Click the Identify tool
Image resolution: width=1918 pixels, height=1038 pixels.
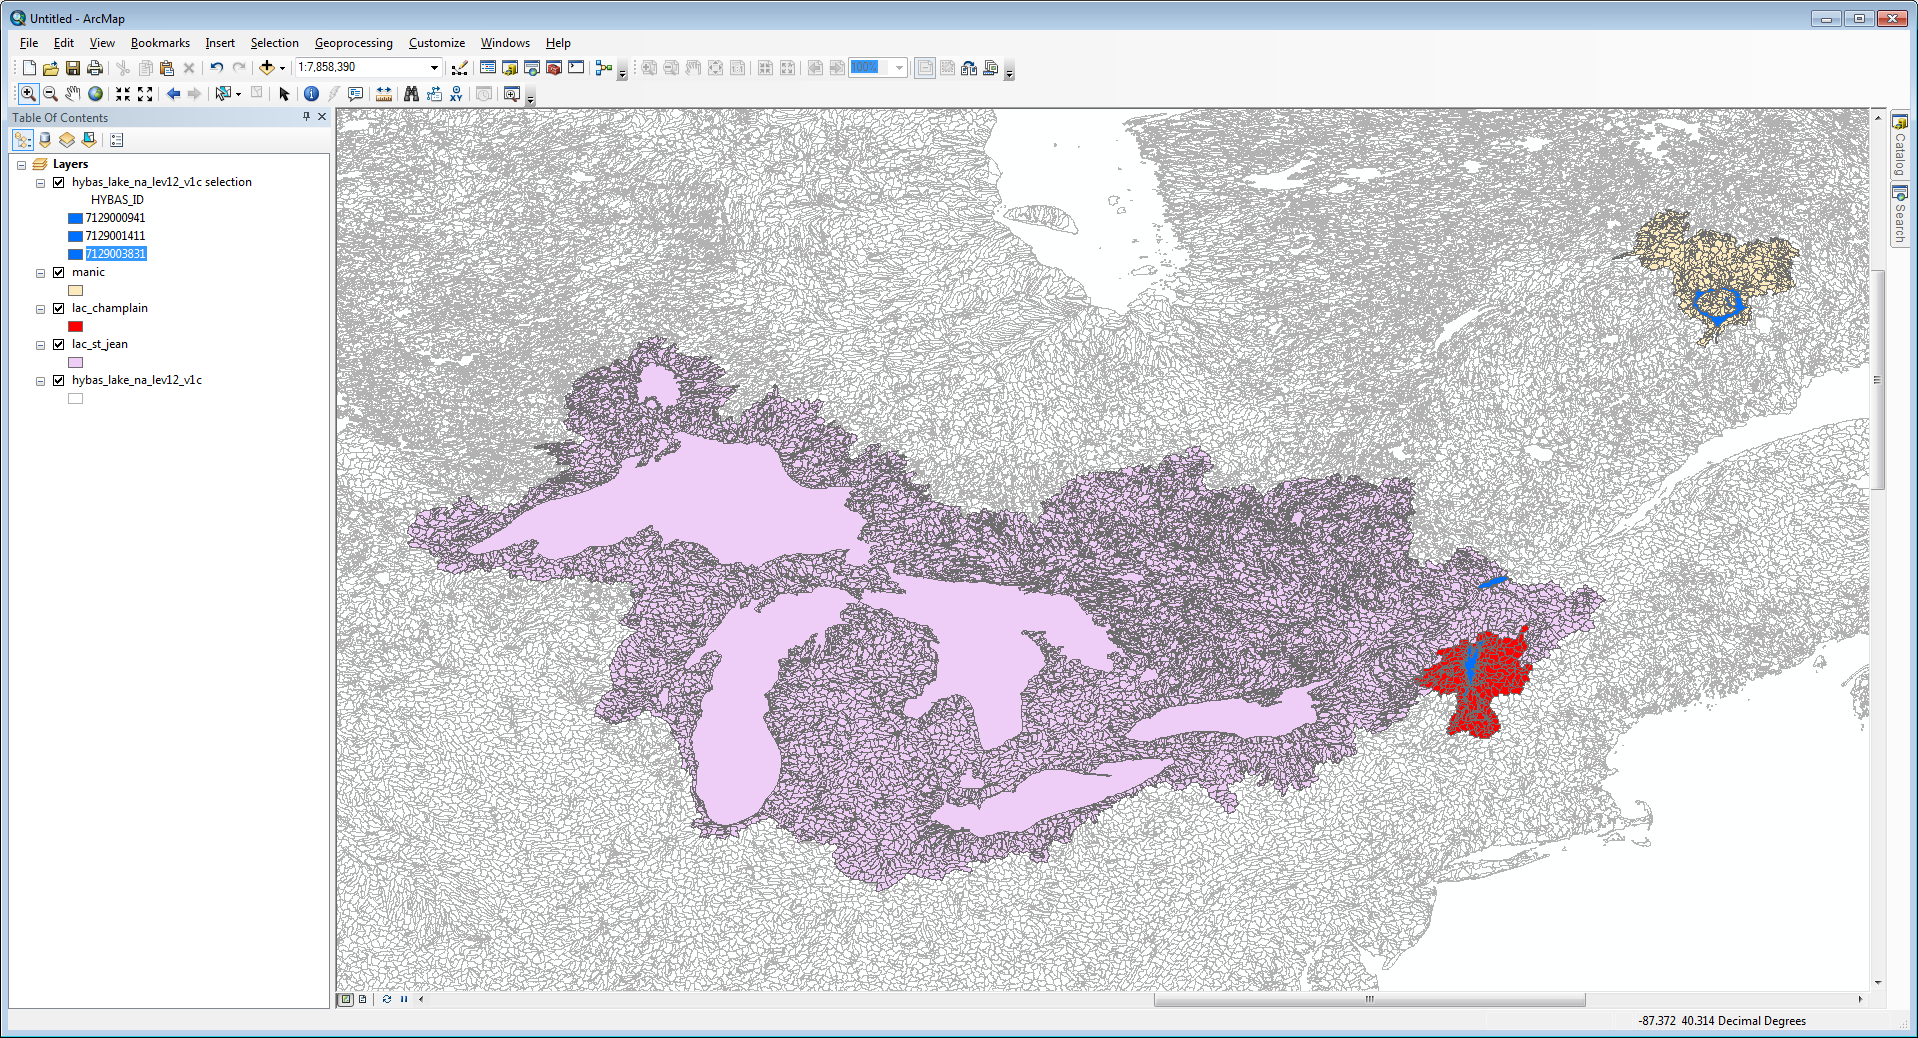coord(311,93)
